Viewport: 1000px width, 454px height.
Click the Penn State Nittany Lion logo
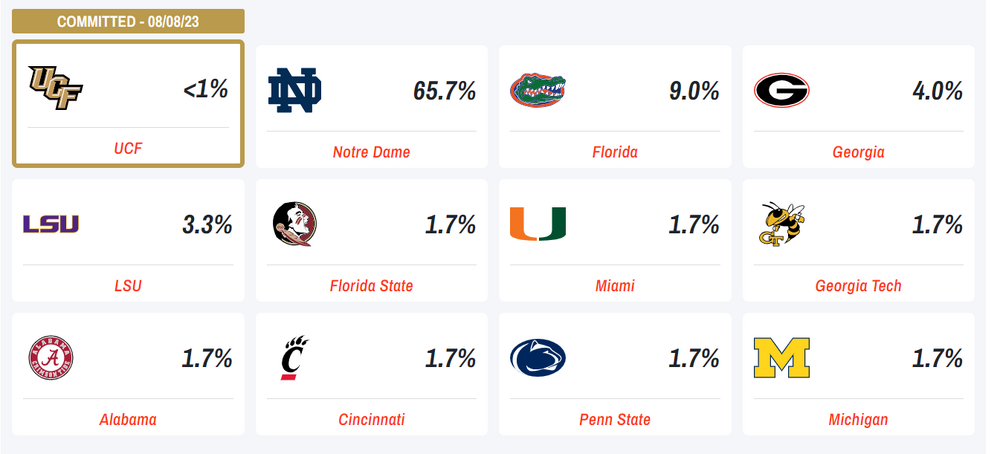pyautogui.click(x=538, y=358)
